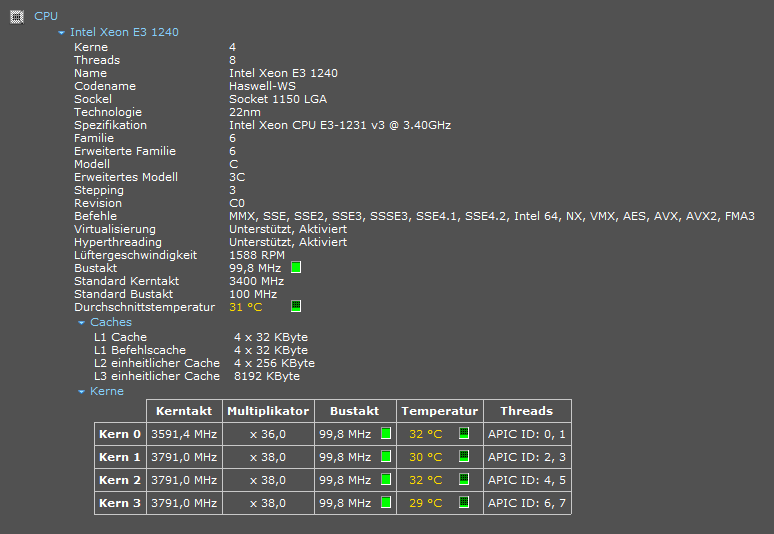Image resolution: width=774 pixels, height=534 pixels.
Task: Select the Bustakt column header
Action: [355, 411]
